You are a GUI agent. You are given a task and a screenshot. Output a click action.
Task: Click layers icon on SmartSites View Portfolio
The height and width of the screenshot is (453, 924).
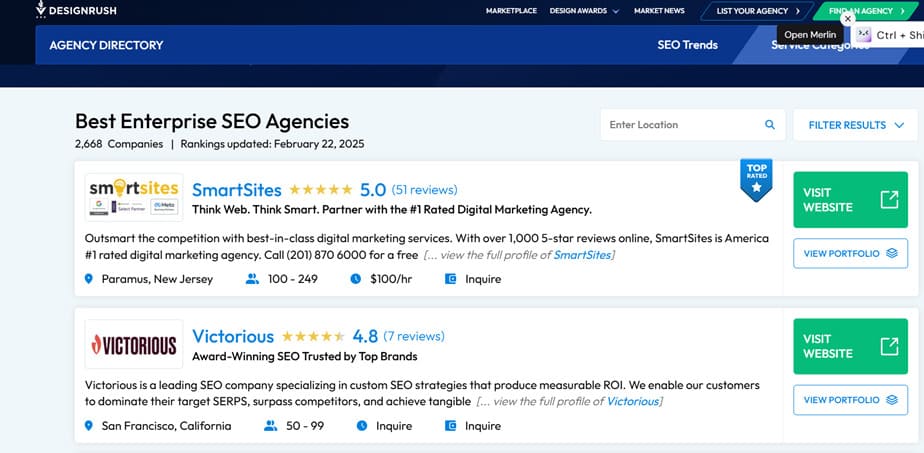(x=892, y=253)
